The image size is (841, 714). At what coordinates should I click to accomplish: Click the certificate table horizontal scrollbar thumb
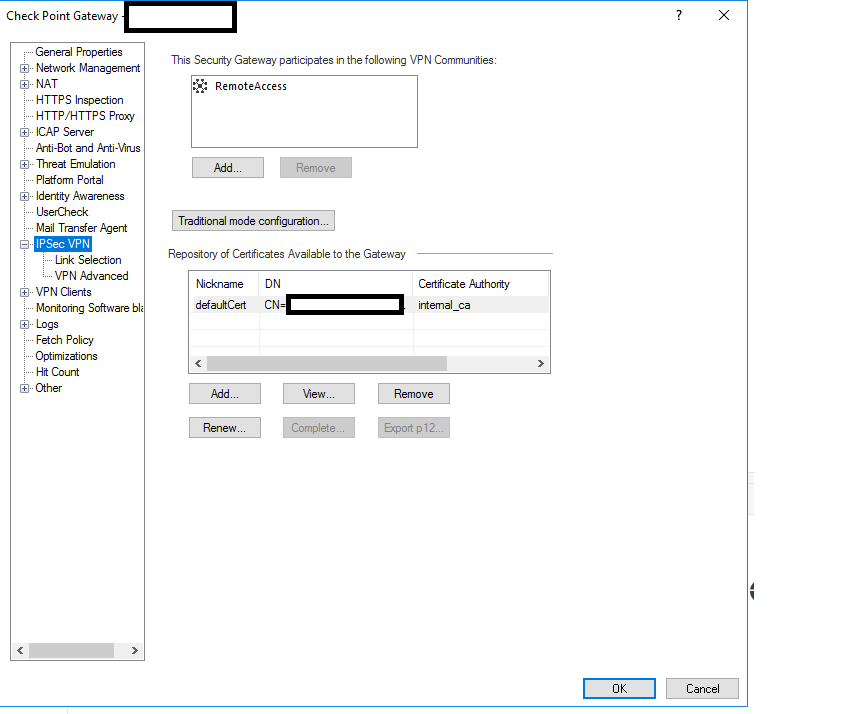pyautogui.click(x=327, y=364)
